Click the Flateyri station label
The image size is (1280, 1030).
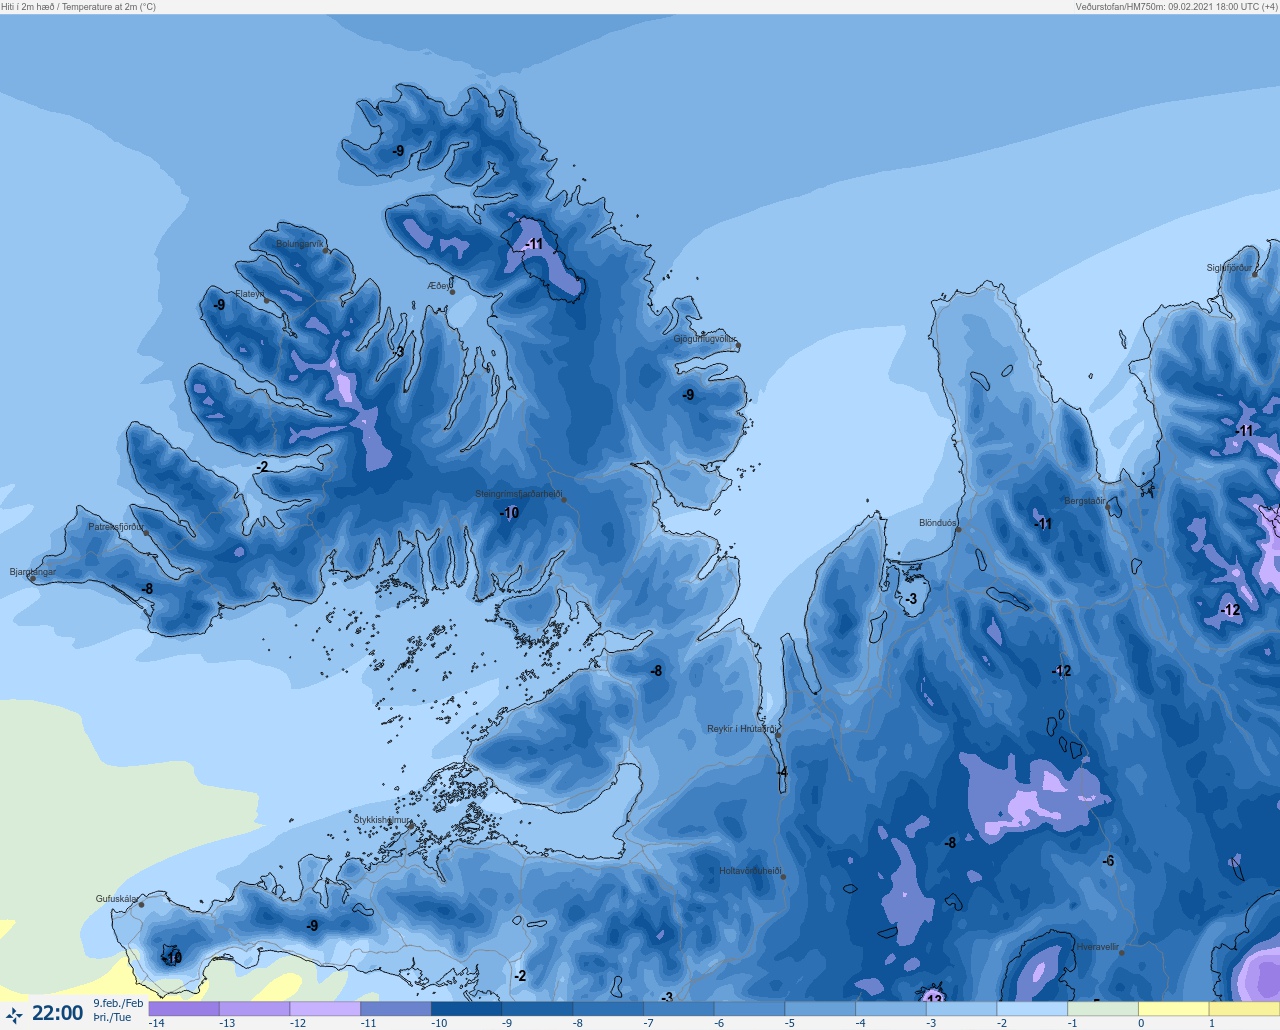click(x=249, y=294)
